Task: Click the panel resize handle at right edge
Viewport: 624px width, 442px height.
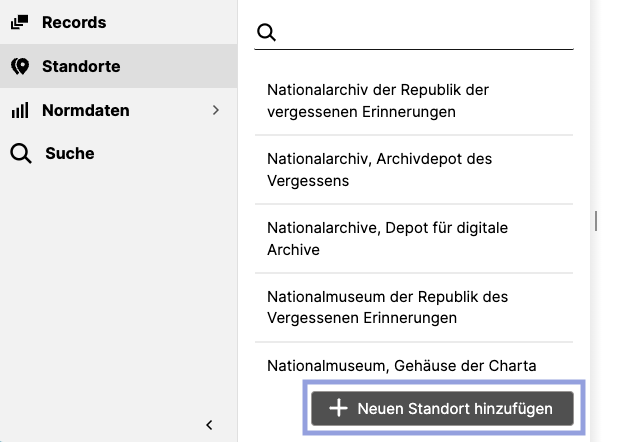Action: pos(596,221)
